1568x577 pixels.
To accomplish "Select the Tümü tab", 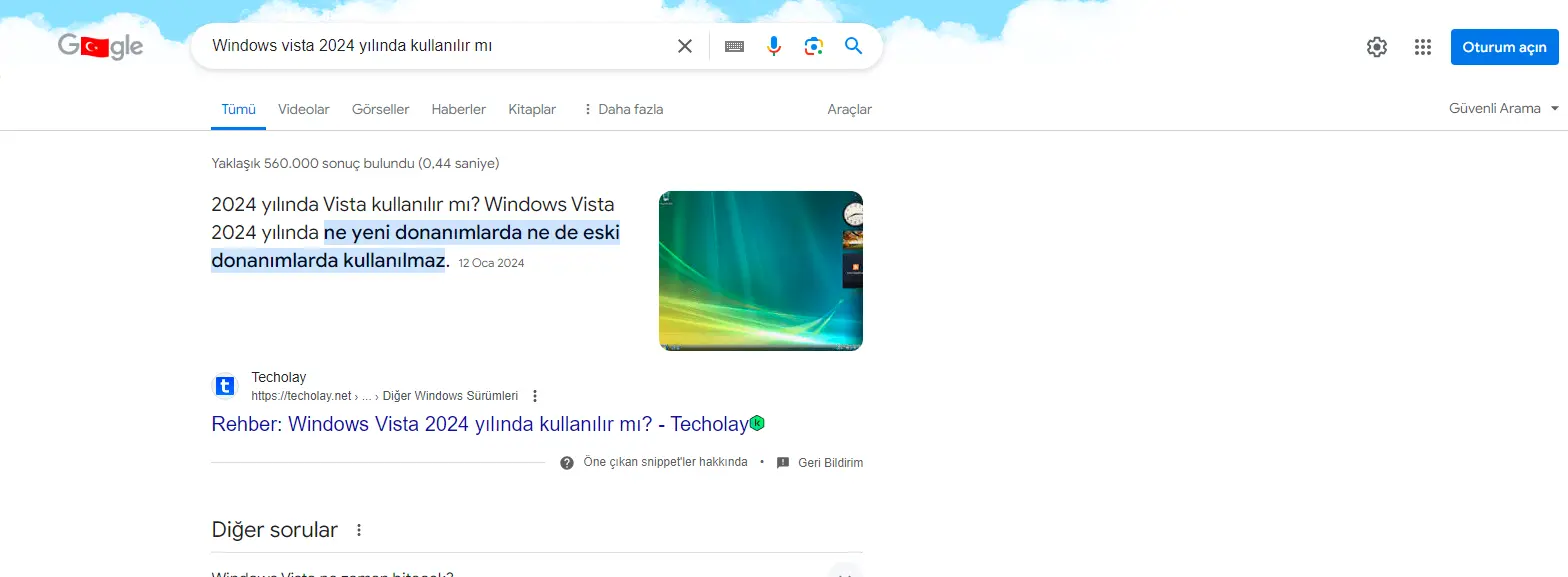I will (x=238, y=109).
